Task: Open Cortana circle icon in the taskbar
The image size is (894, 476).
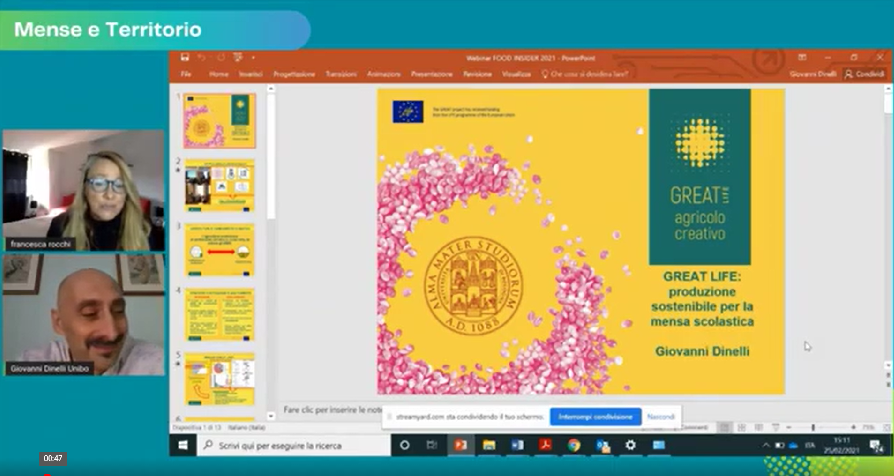Action: click(x=404, y=445)
